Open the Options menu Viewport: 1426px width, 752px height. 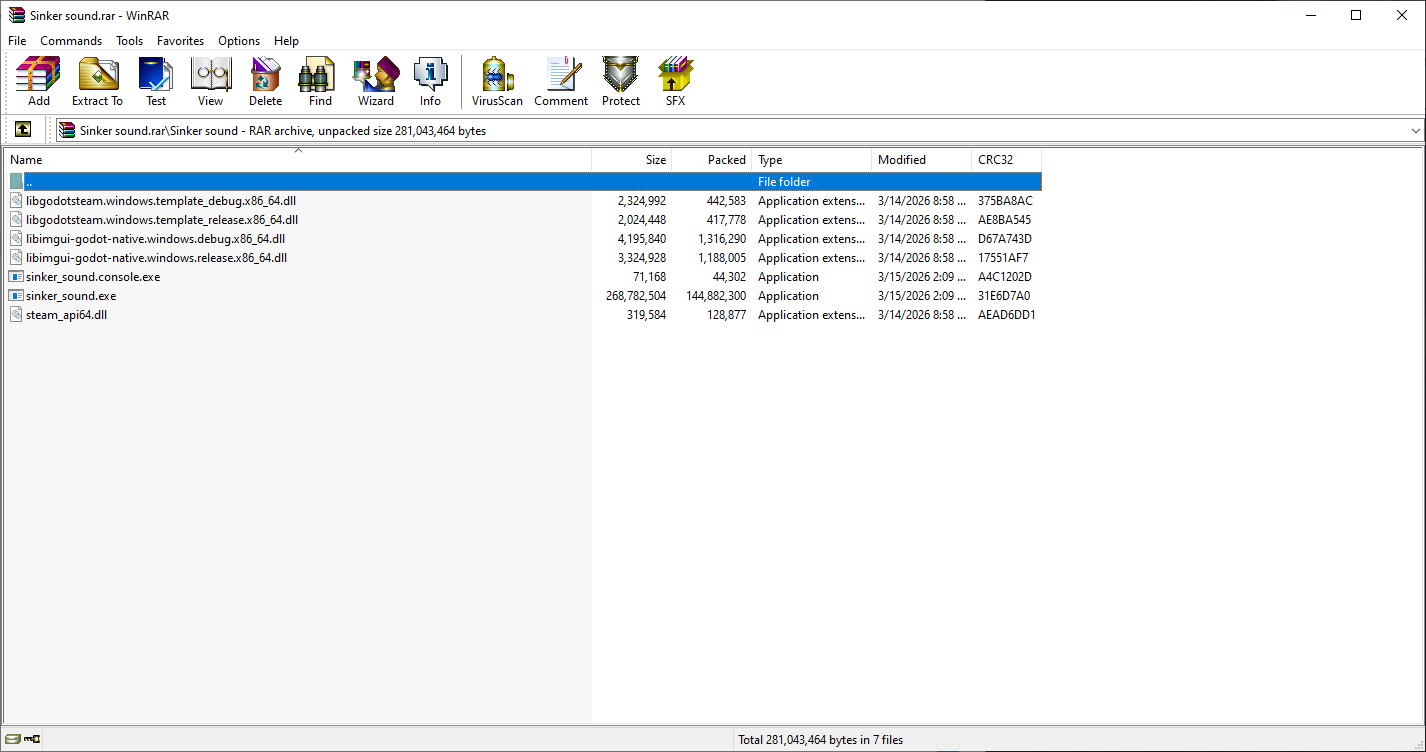[239, 41]
